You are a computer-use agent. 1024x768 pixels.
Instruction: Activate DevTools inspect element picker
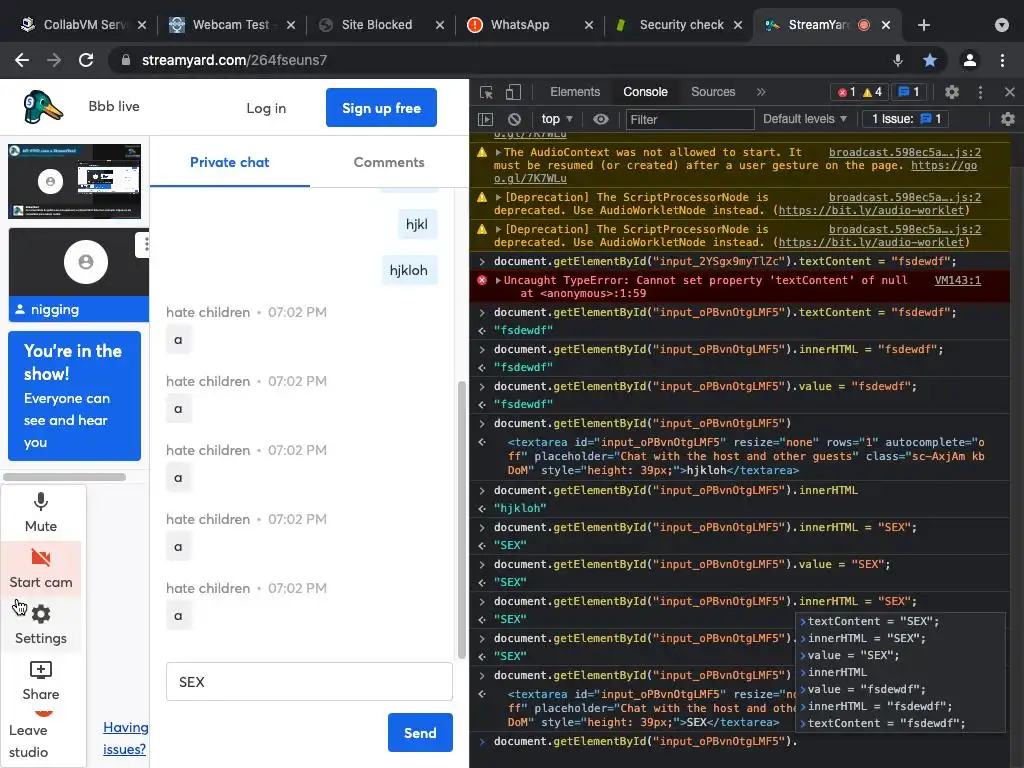(x=487, y=92)
